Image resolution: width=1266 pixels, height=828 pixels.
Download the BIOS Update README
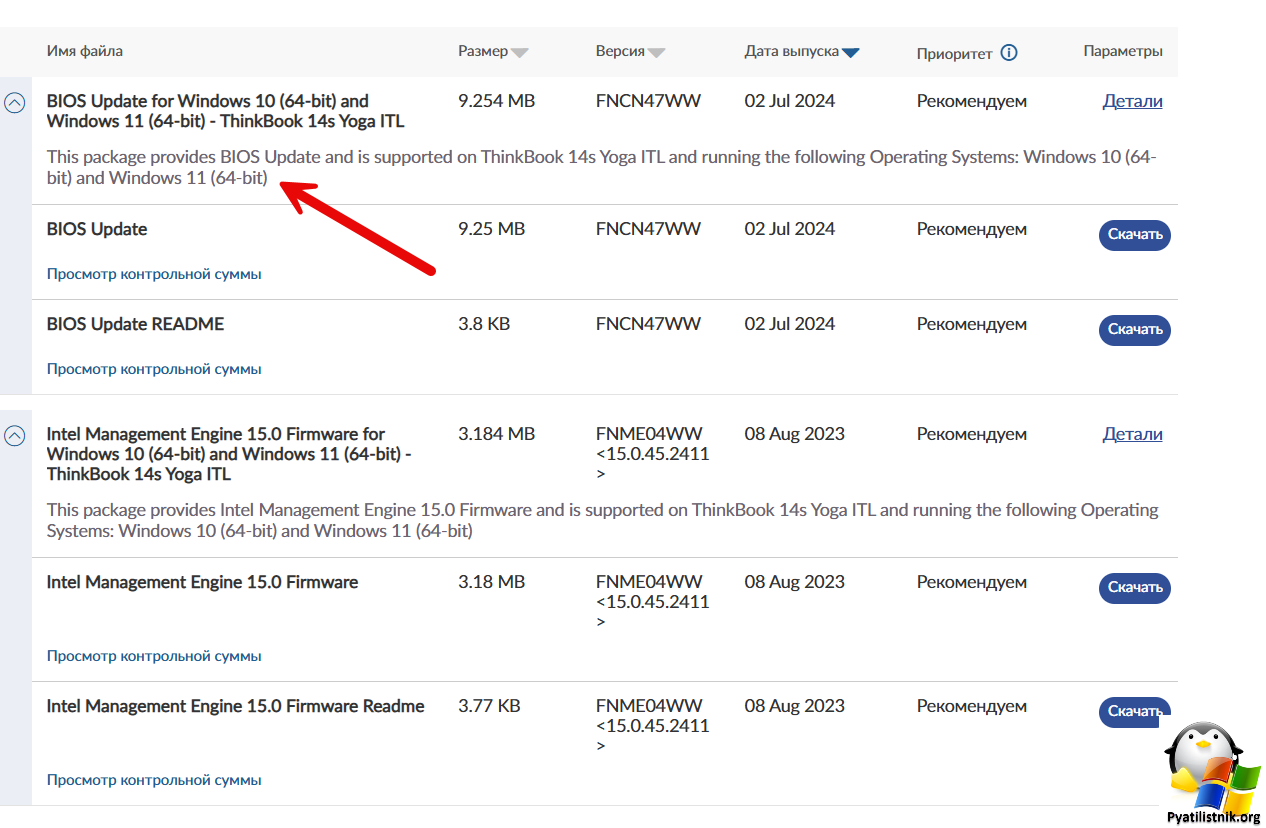[x=1134, y=330]
